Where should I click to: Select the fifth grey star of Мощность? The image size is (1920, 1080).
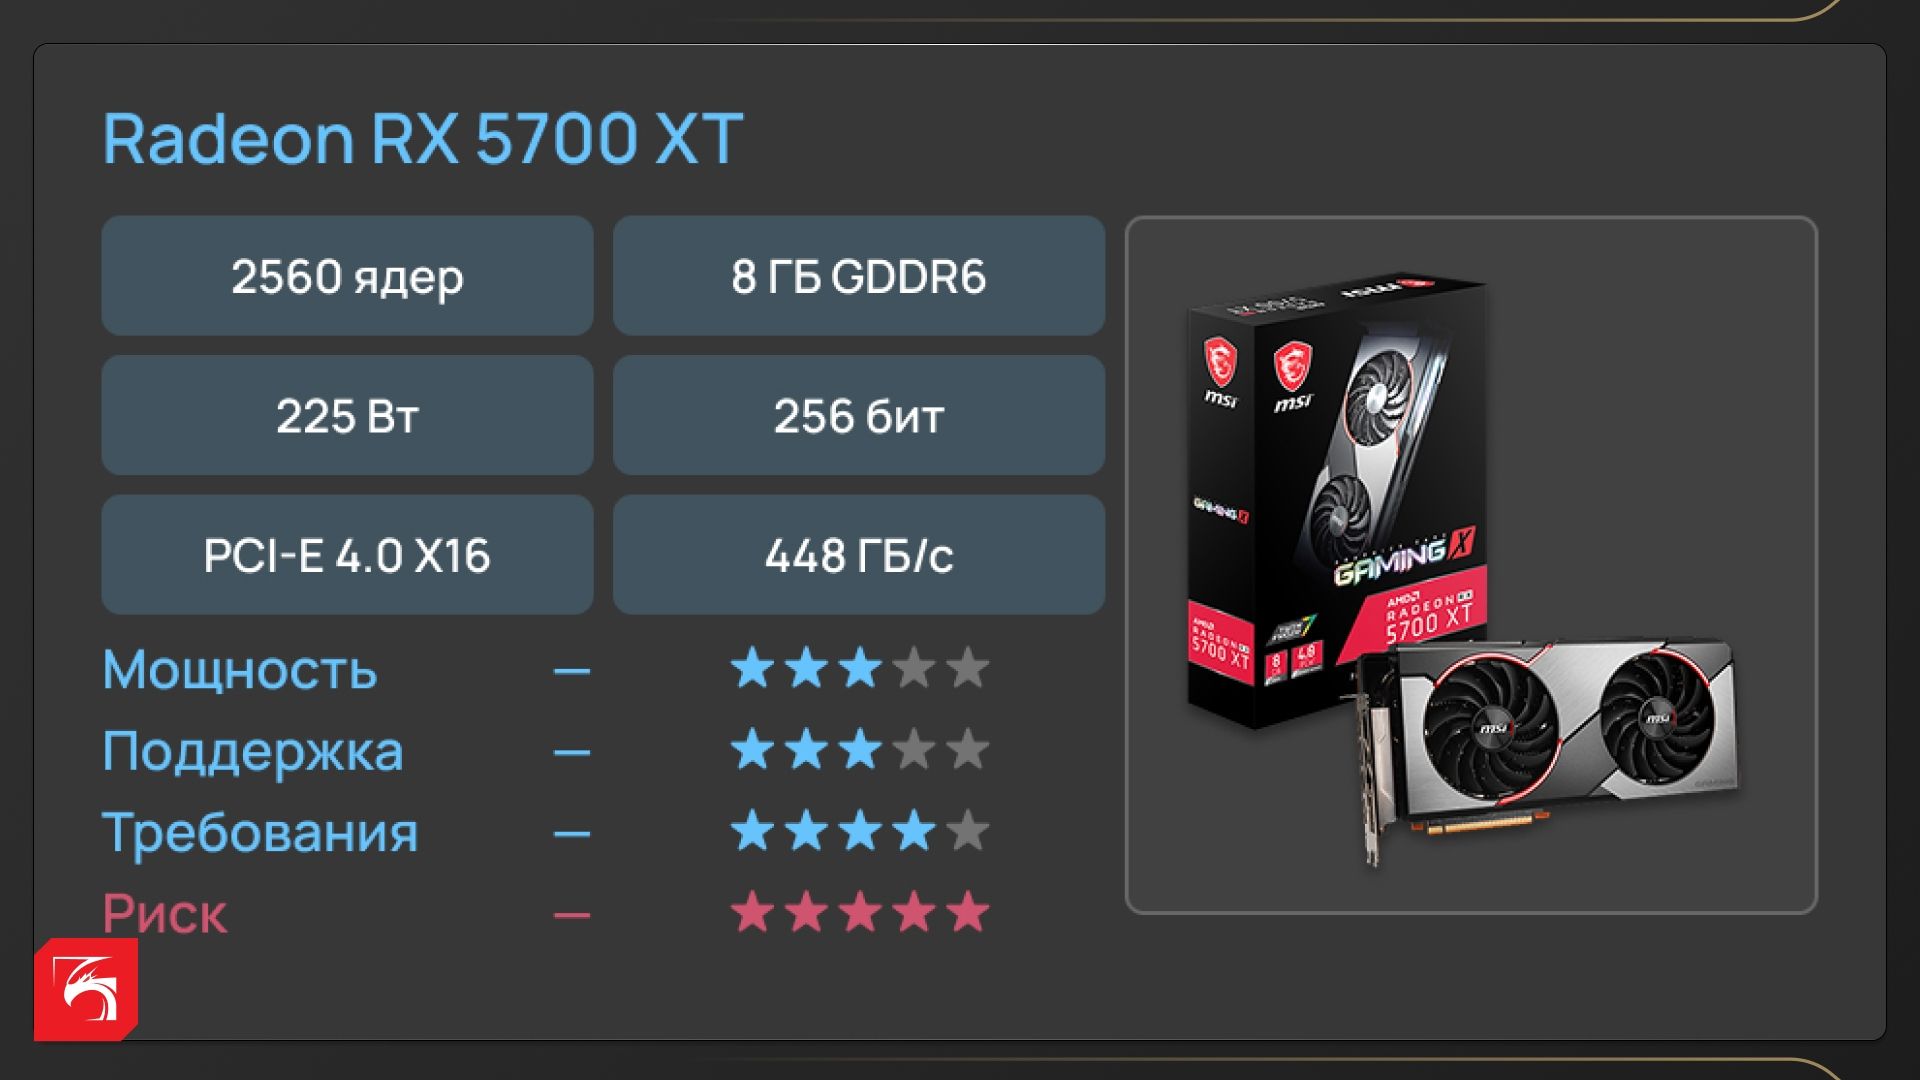968,668
